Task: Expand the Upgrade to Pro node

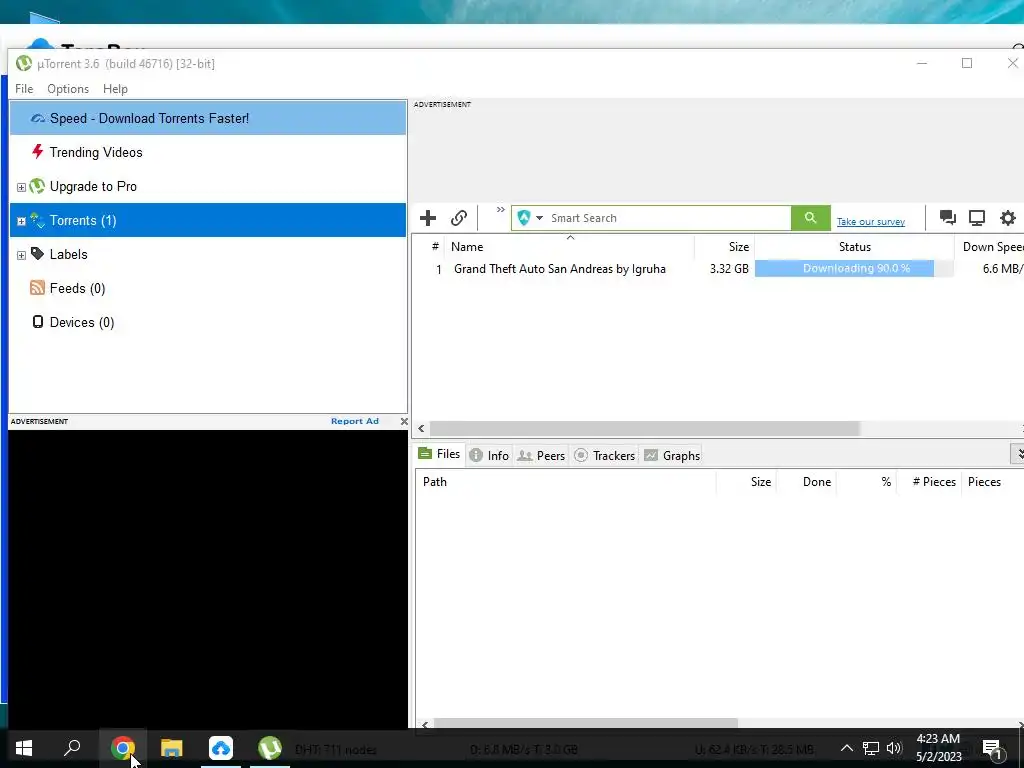Action: [x=21, y=187]
